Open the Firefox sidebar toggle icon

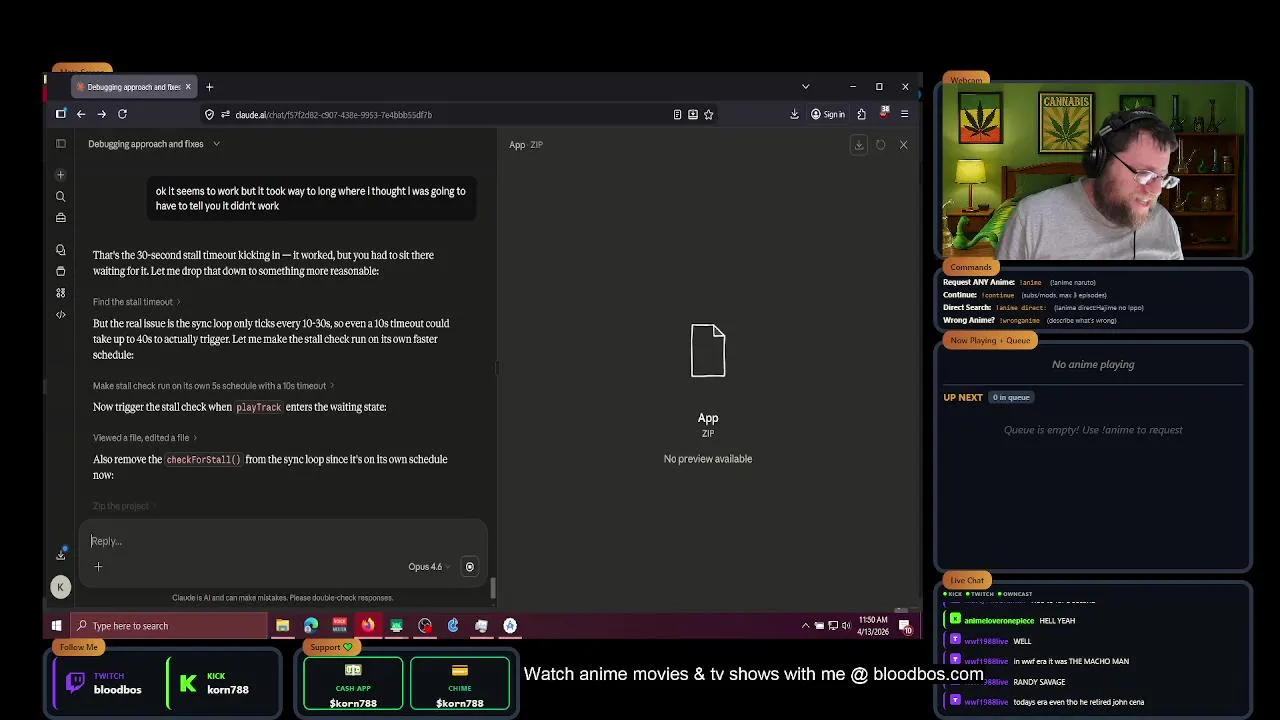click(61, 114)
